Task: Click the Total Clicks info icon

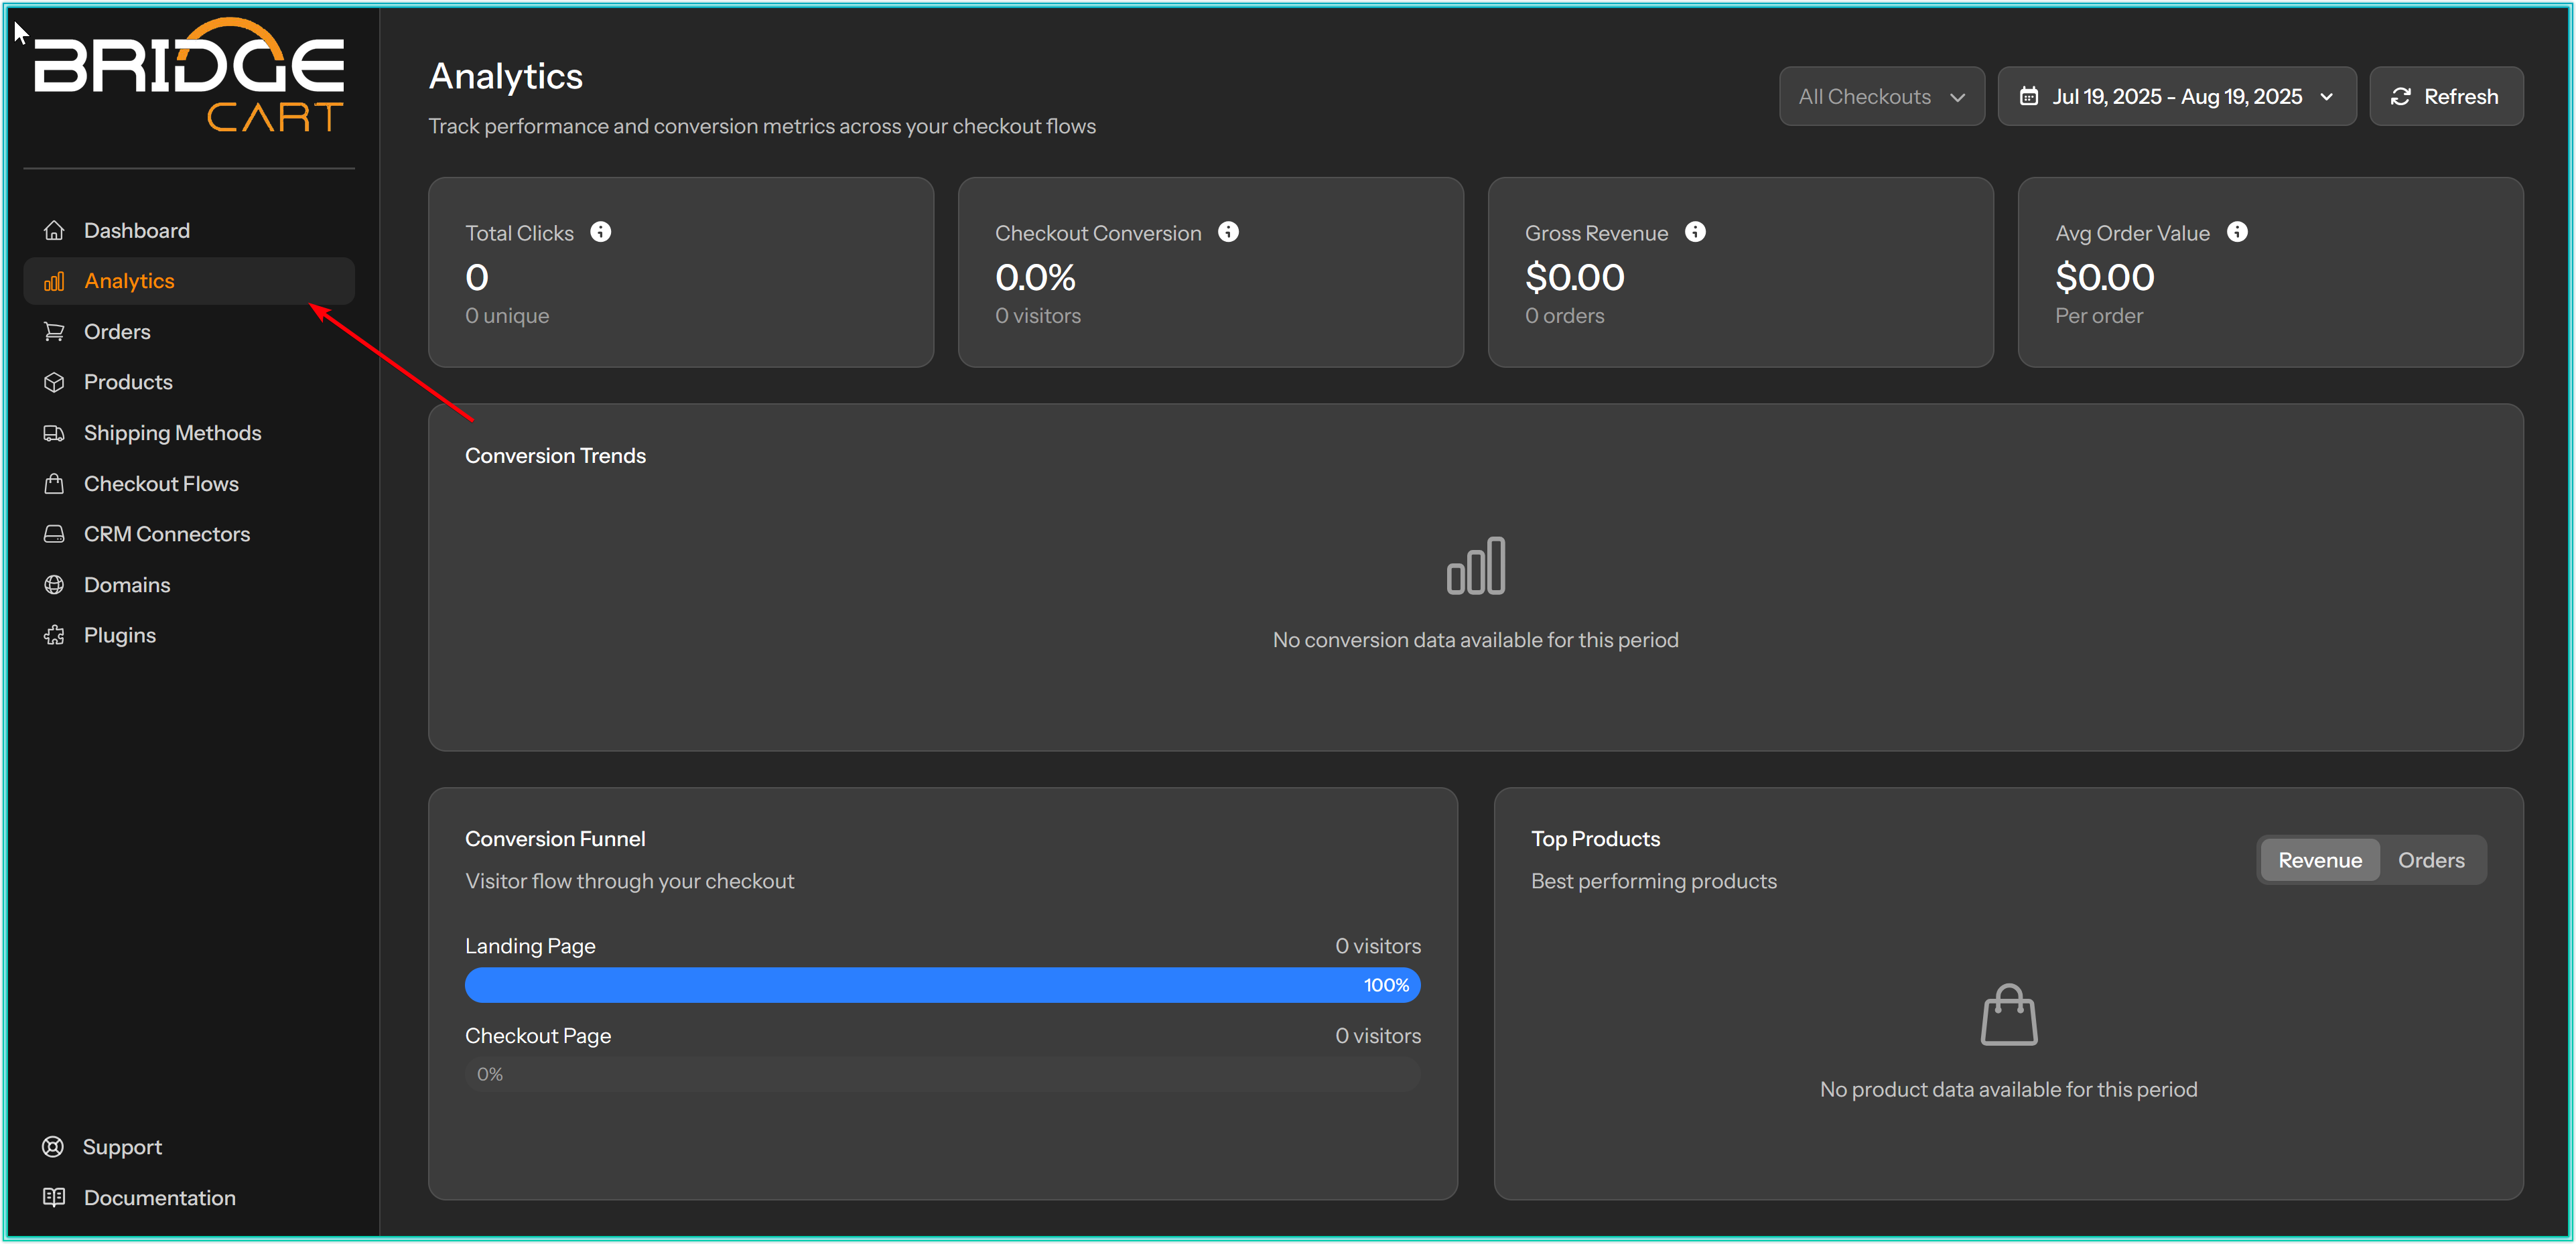Action: [600, 232]
